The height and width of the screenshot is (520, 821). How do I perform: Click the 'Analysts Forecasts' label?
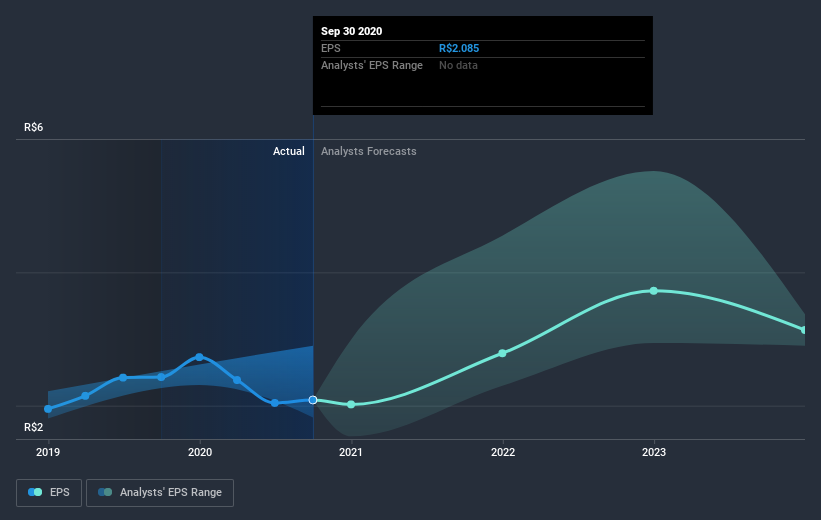click(369, 151)
